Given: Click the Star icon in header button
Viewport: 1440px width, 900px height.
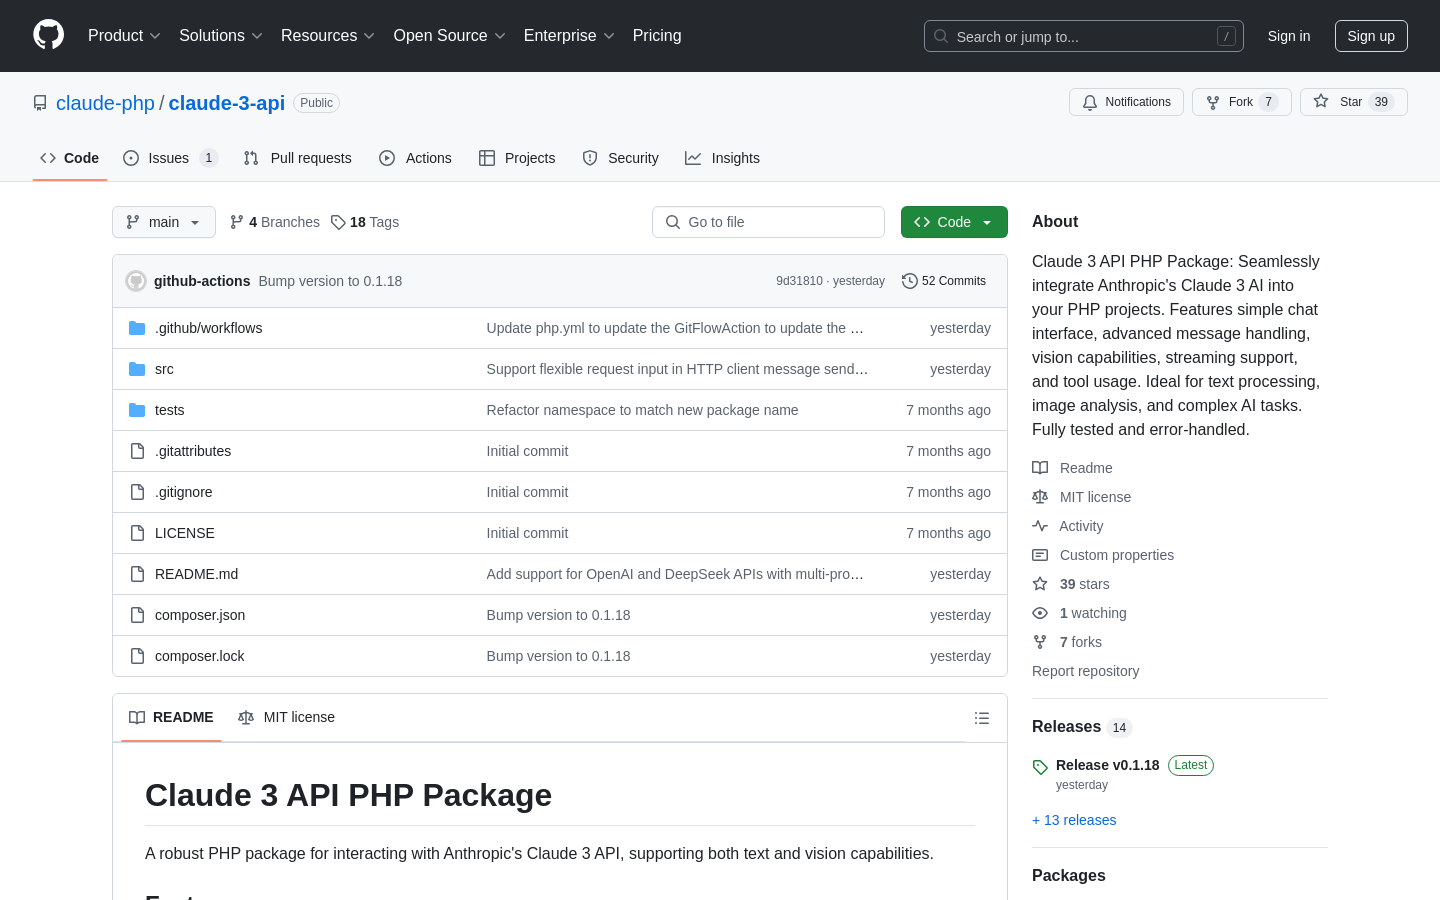Looking at the screenshot, I should [1321, 101].
